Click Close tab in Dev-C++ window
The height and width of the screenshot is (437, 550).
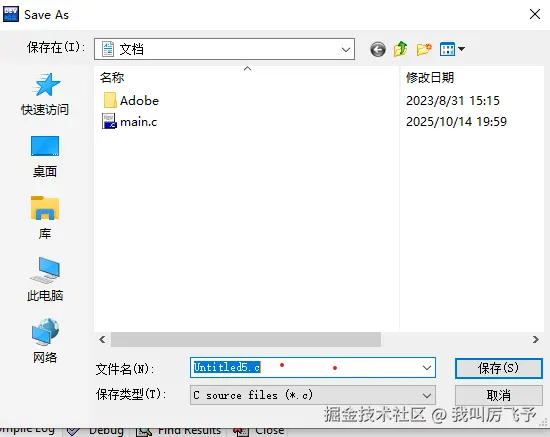(x=259, y=431)
